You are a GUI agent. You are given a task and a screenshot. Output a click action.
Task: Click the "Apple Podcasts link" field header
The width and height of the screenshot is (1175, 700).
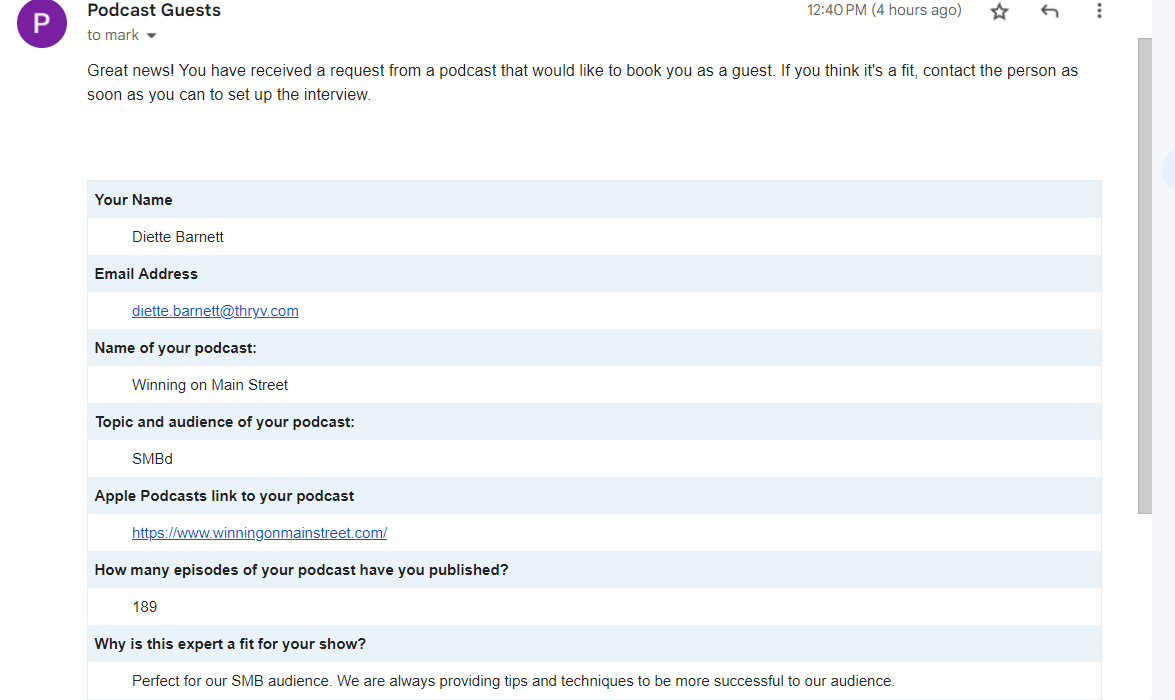225,496
